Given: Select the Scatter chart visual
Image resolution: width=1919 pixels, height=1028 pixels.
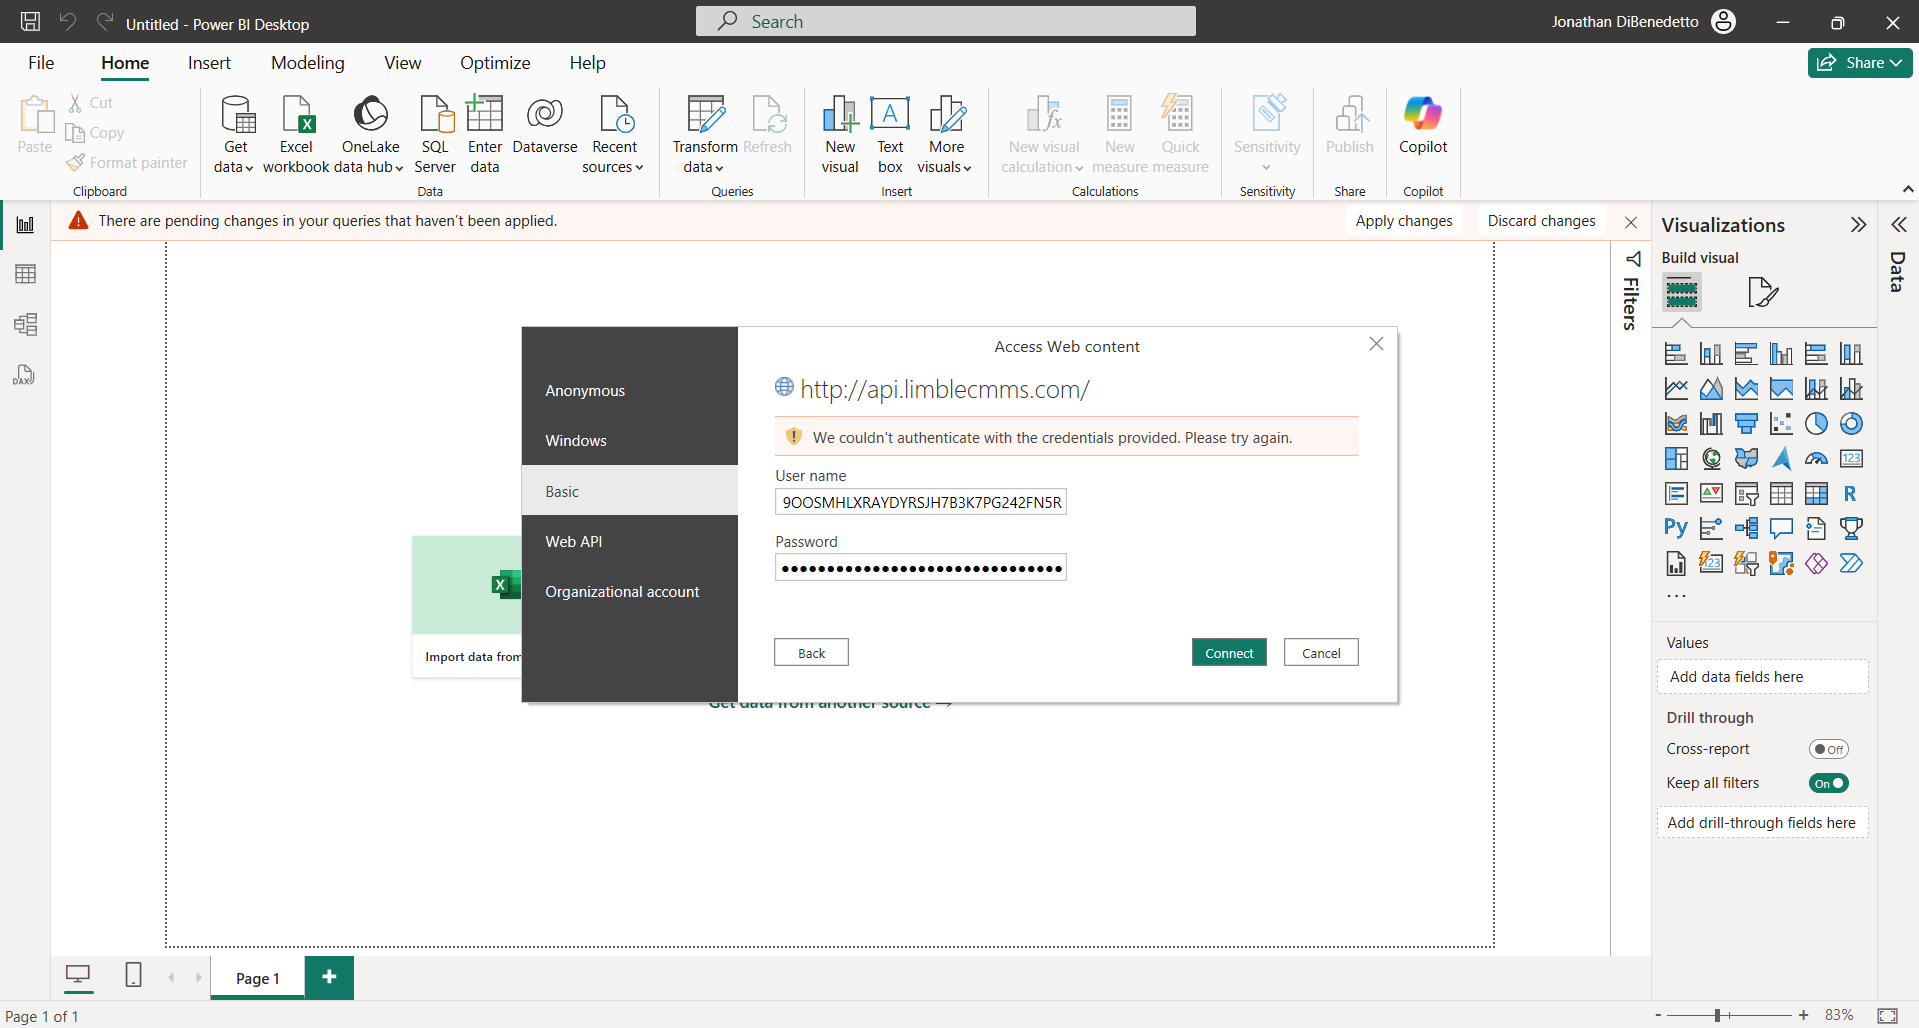Looking at the screenshot, I should click(1781, 424).
